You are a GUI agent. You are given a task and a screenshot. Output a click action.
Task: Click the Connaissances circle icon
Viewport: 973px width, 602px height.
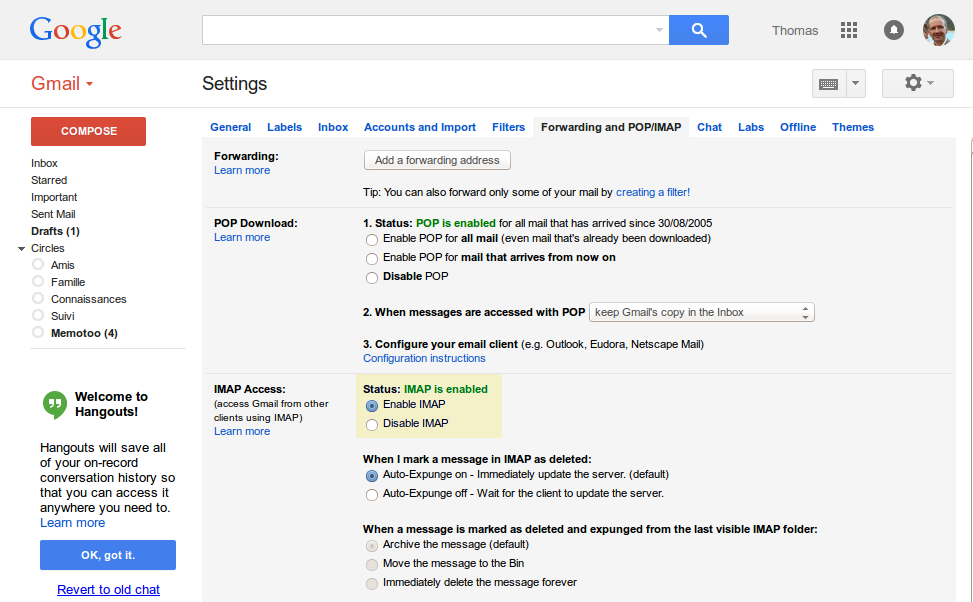click(38, 299)
